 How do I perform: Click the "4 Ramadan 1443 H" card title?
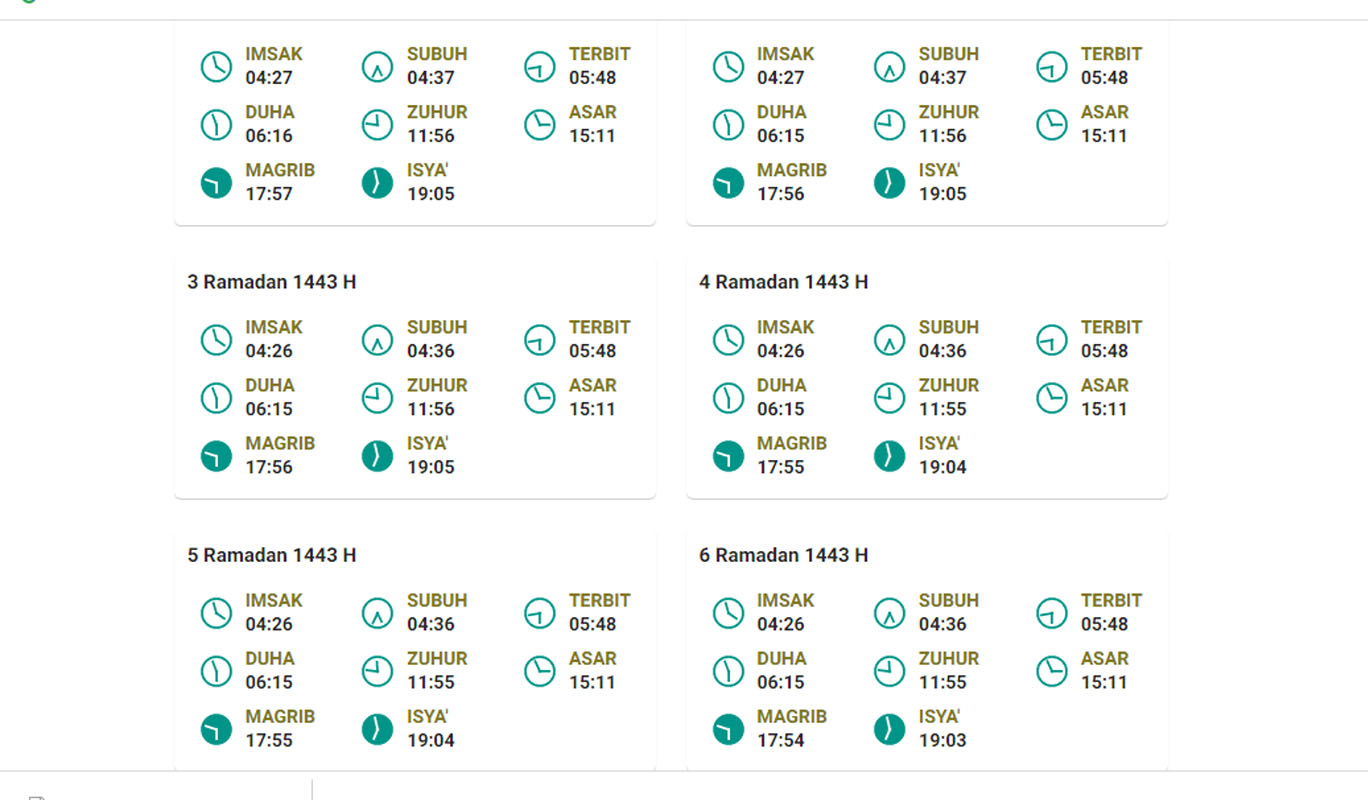(x=783, y=282)
